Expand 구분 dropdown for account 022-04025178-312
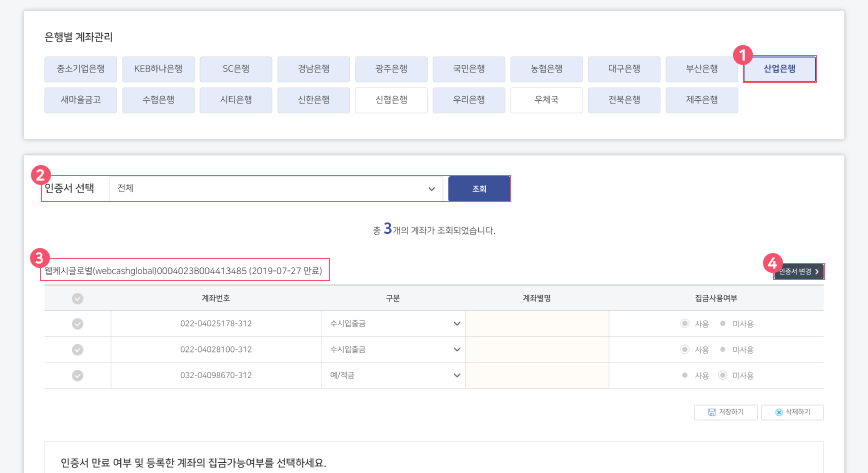Screen dimensions: 868x473 tap(388, 323)
